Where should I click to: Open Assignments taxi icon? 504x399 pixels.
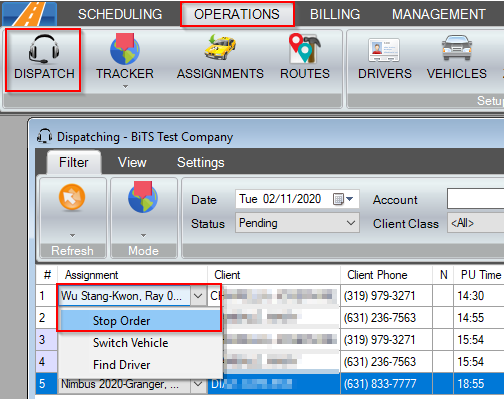click(220, 48)
